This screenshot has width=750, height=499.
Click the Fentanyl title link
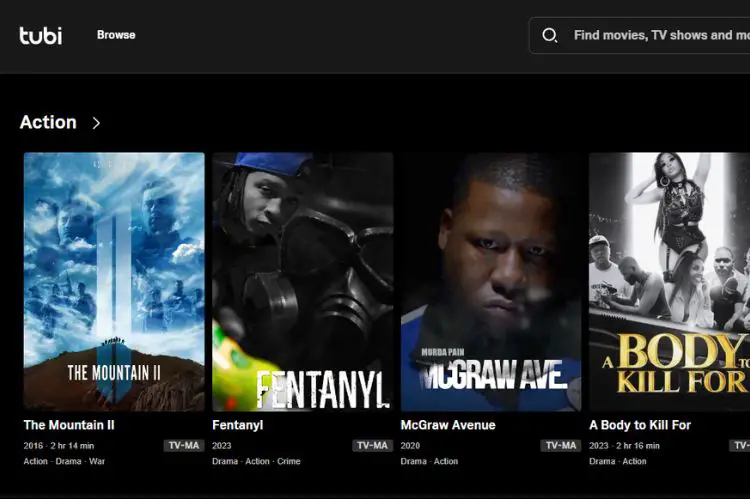click(x=238, y=425)
